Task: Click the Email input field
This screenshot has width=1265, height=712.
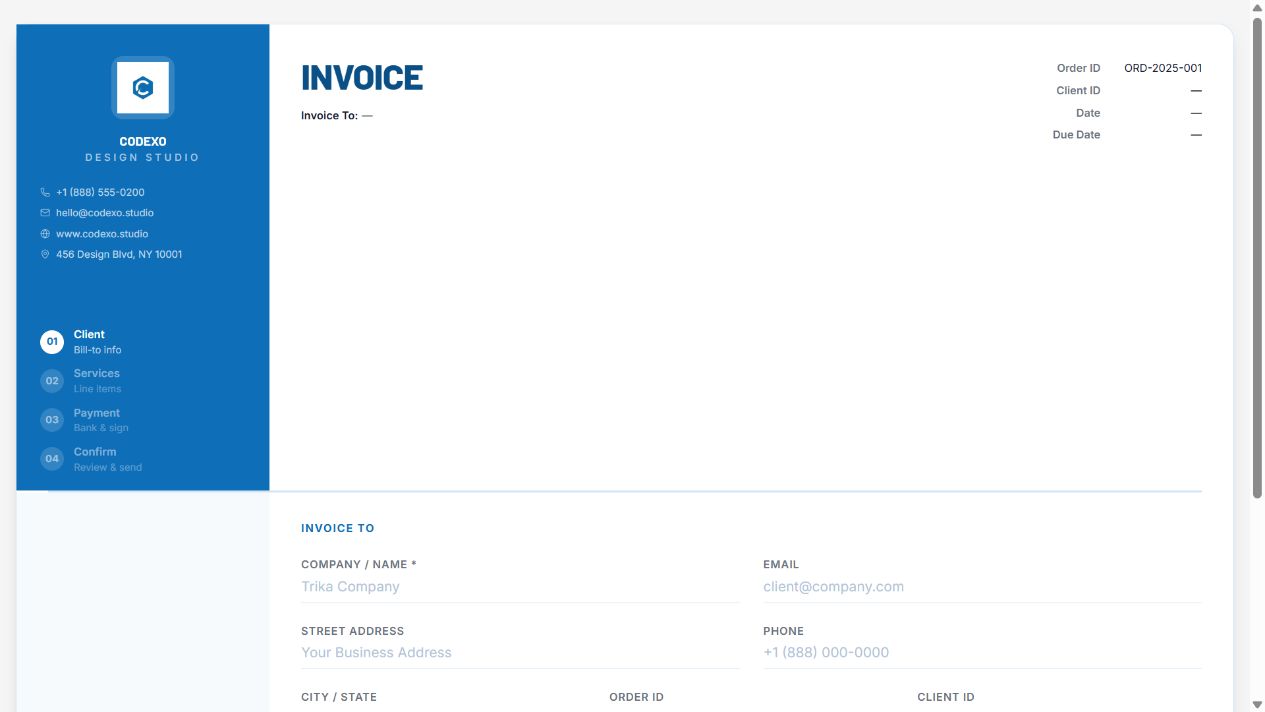Action: [x=982, y=587]
